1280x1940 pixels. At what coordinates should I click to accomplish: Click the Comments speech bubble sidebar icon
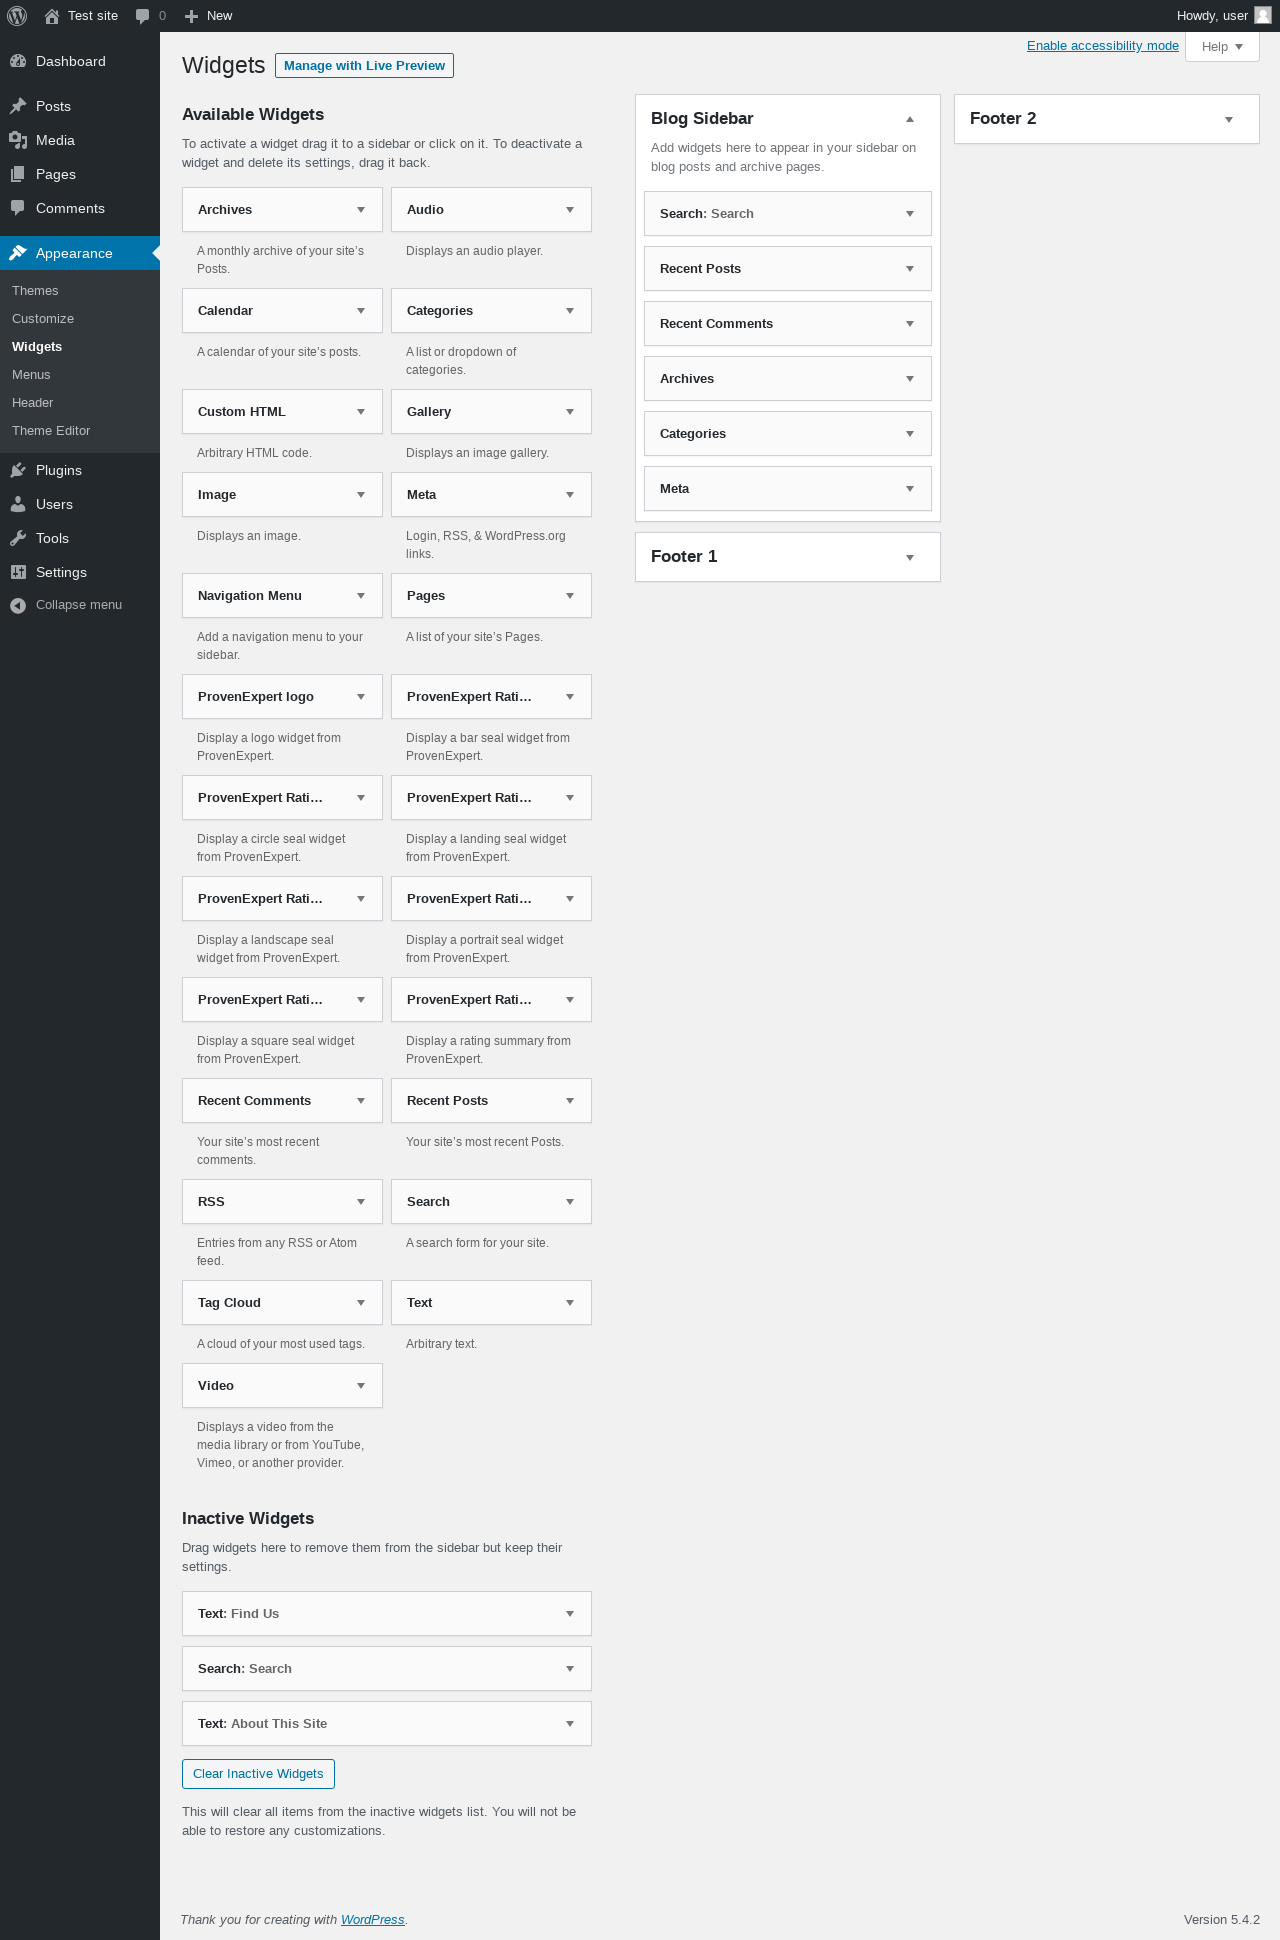coord(18,208)
